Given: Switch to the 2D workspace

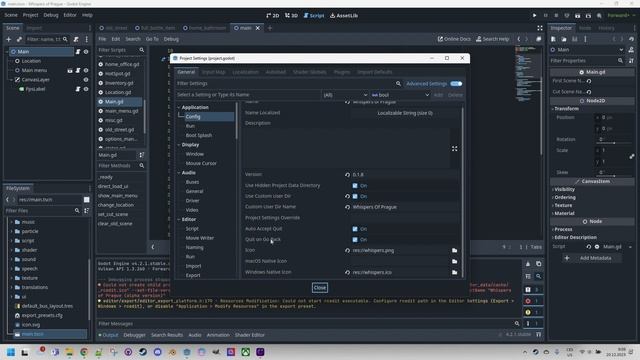Looking at the screenshot, I should (273, 16).
